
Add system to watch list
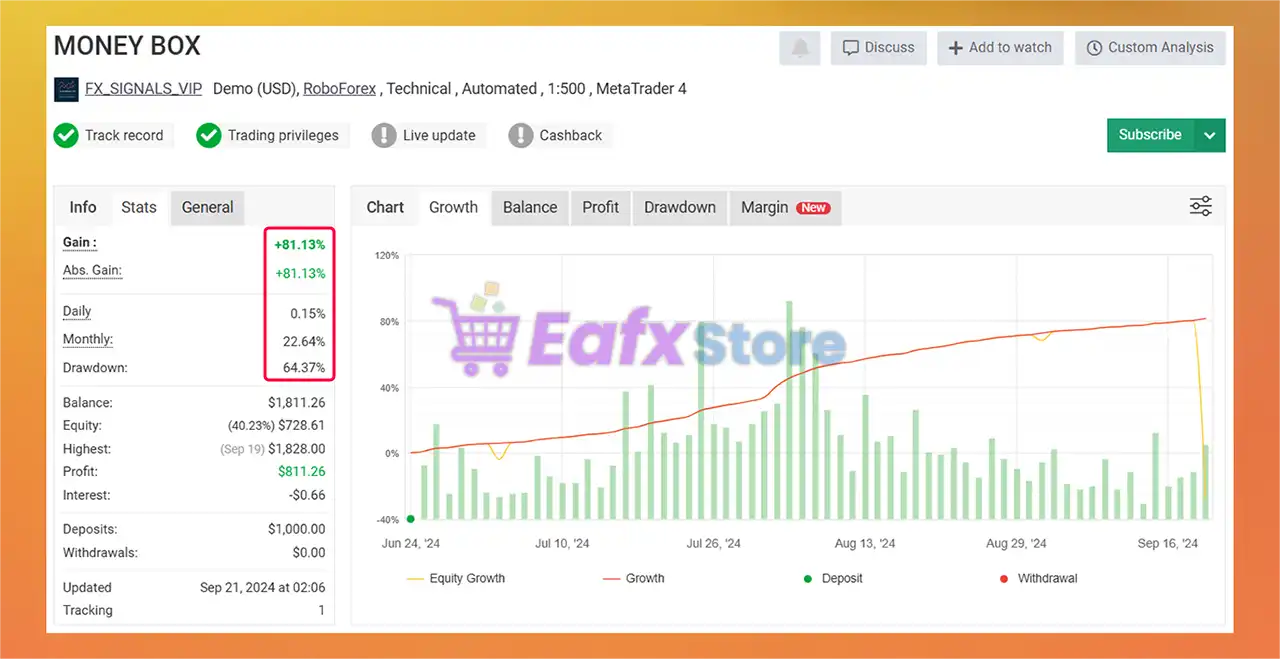(1000, 48)
